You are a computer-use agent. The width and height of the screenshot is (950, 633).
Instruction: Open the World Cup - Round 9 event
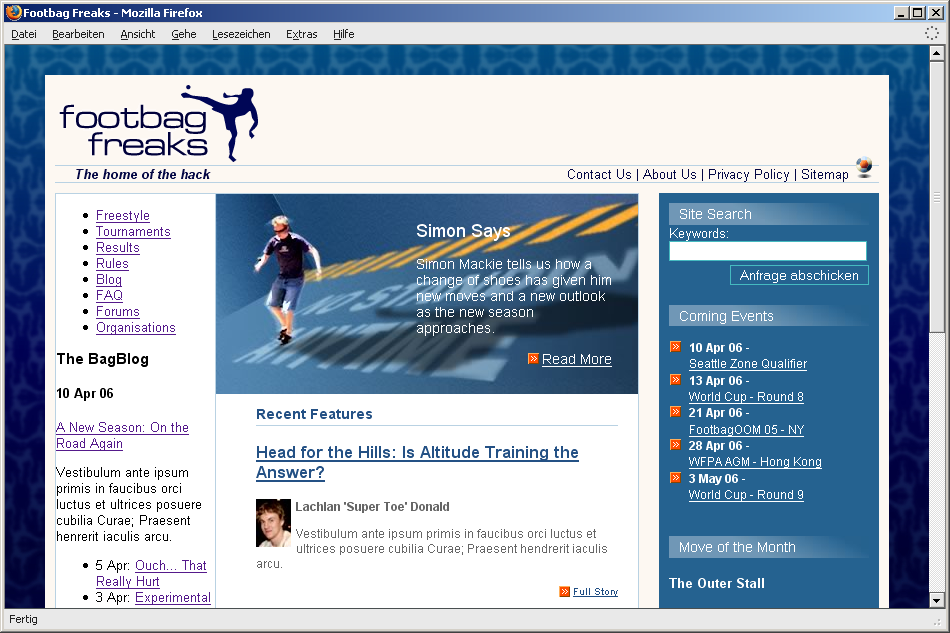pos(746,494)
